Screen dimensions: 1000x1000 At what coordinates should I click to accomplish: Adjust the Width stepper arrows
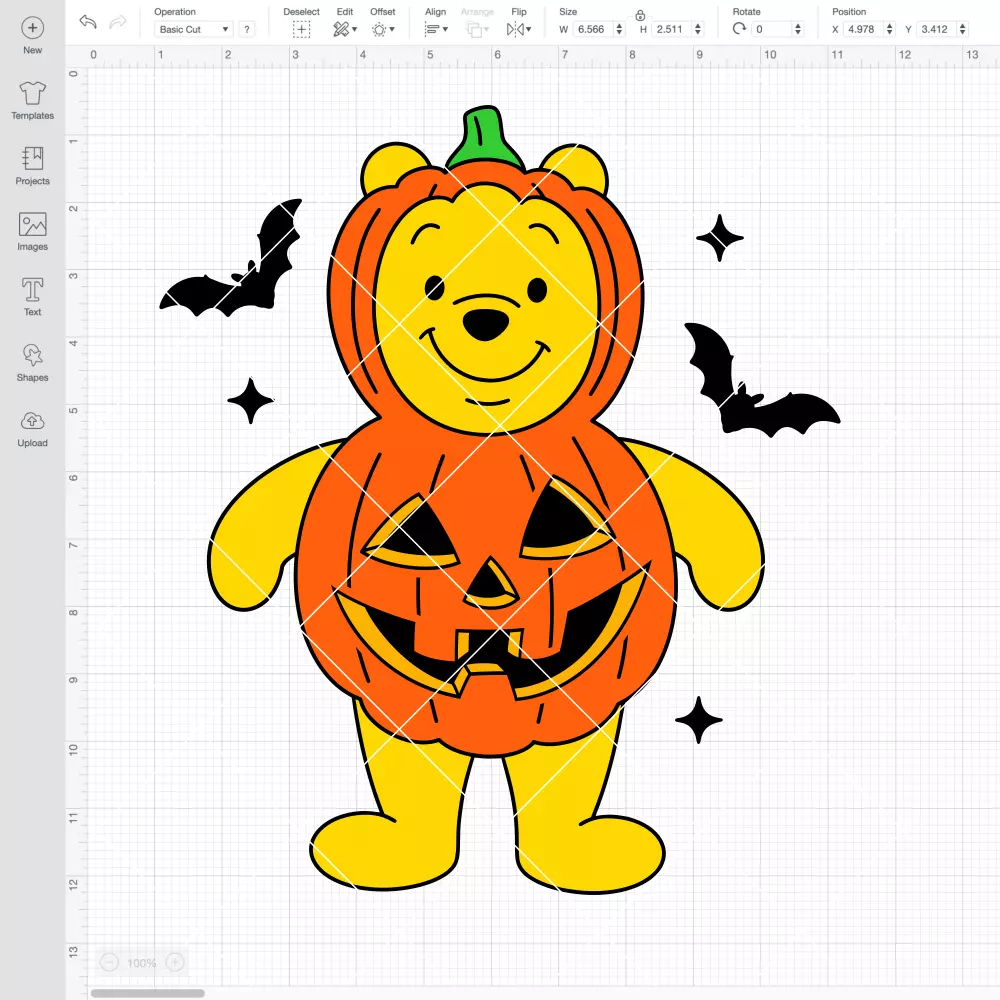tap(619, 29)
